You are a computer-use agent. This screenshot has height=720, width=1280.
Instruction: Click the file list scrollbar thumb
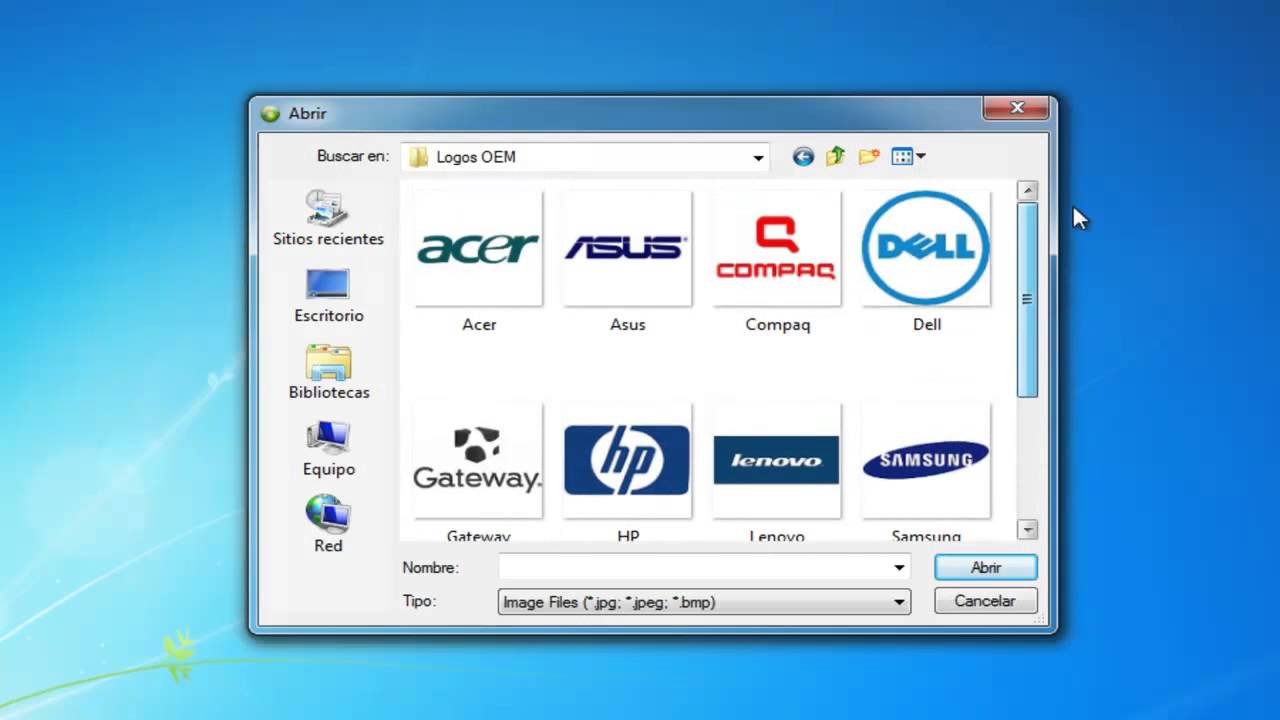[1027, 299]
